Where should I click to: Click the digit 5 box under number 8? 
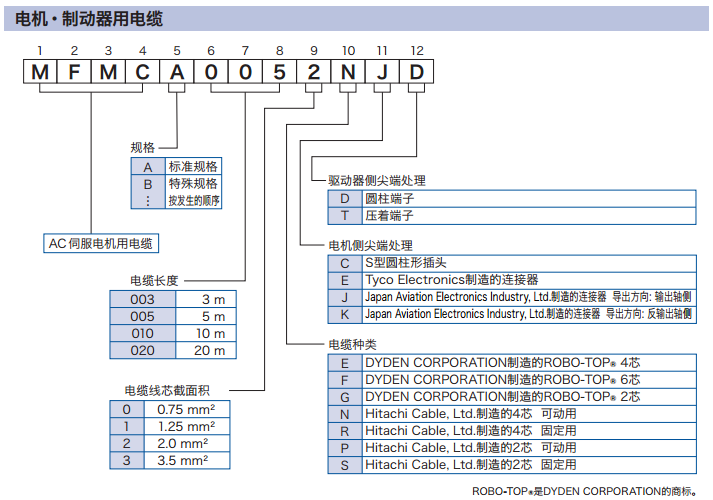coord(279,72)
